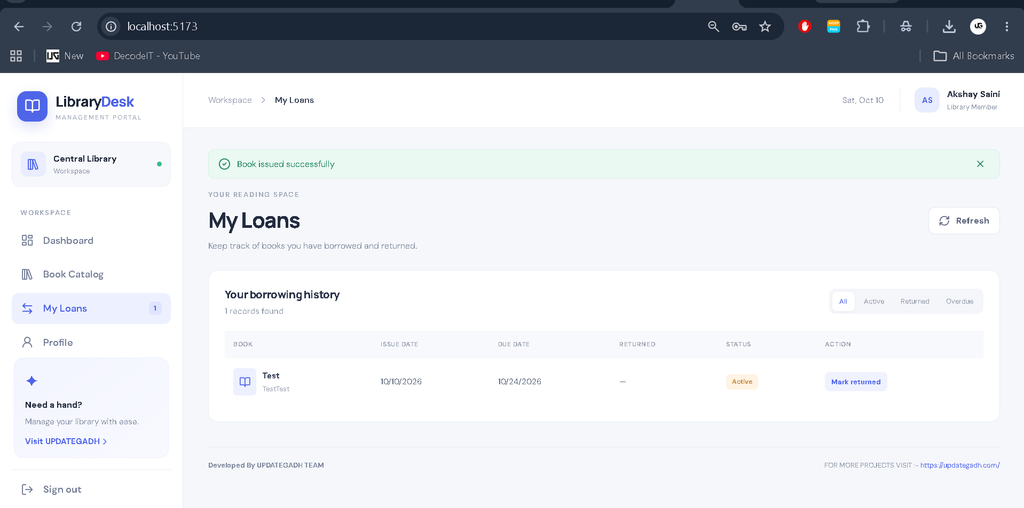Open the saved passwords key icon

click(739, 27)
